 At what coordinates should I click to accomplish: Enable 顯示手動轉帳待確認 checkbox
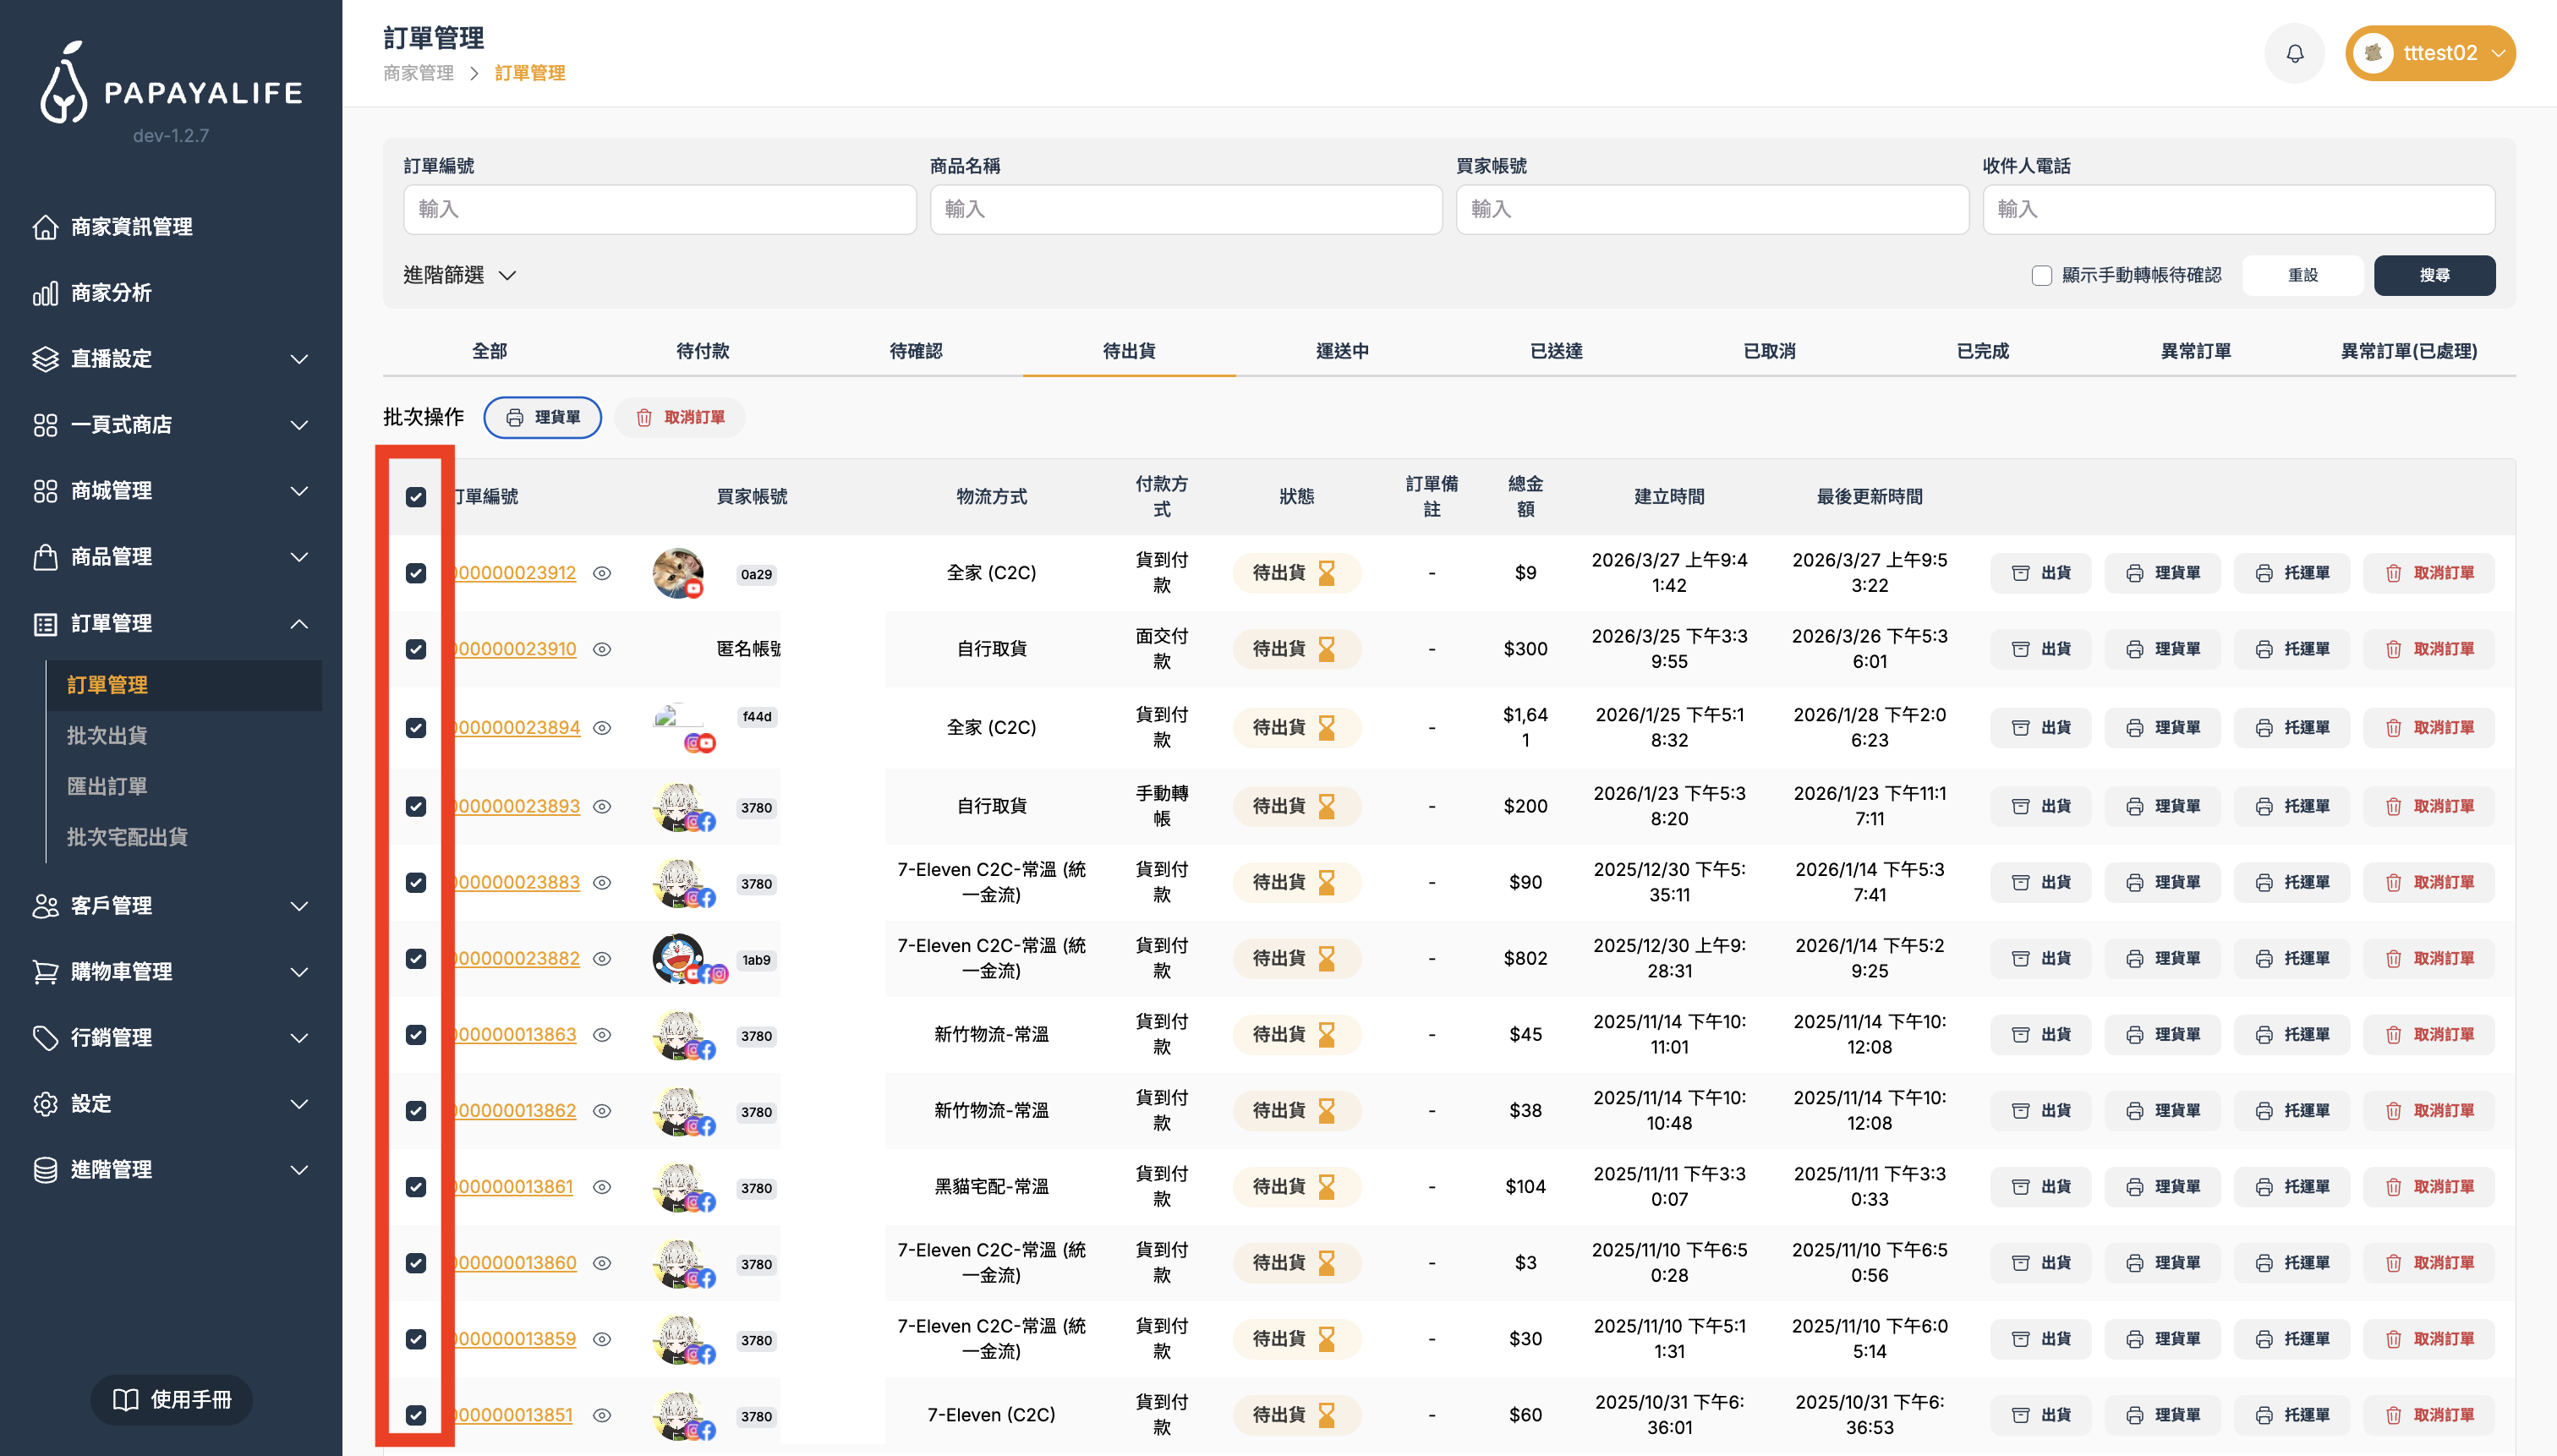(x=2043, y=275)
